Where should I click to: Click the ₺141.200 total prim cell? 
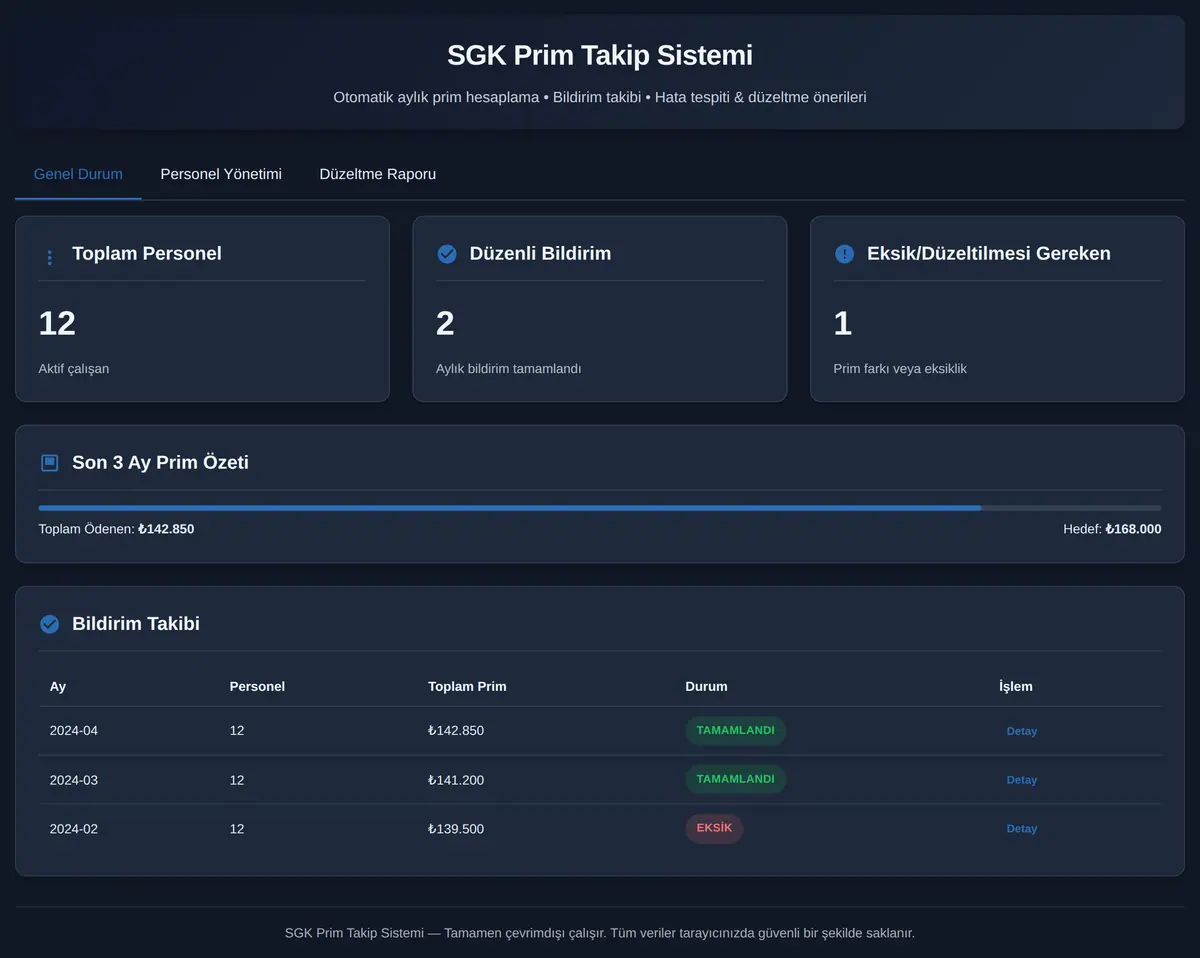[456, 780]
